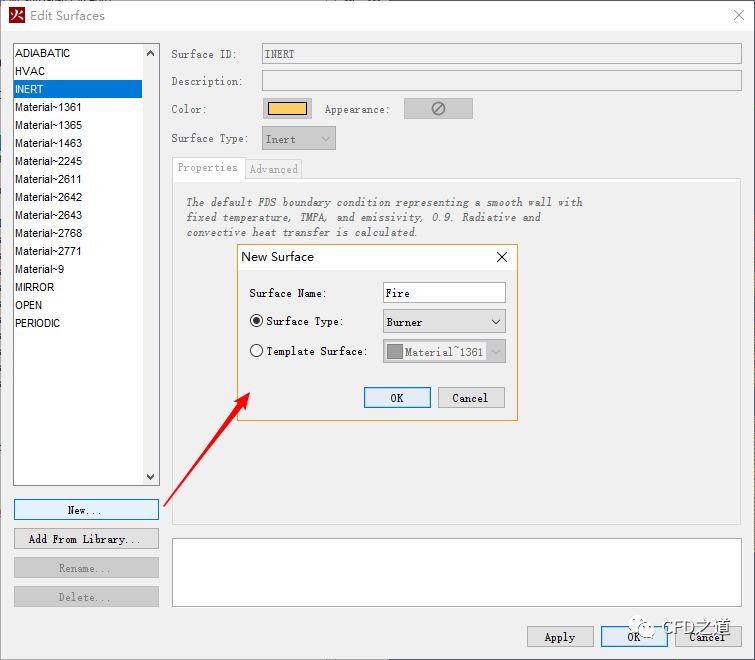Select Material~2245 in the surface list

point(48,161)
